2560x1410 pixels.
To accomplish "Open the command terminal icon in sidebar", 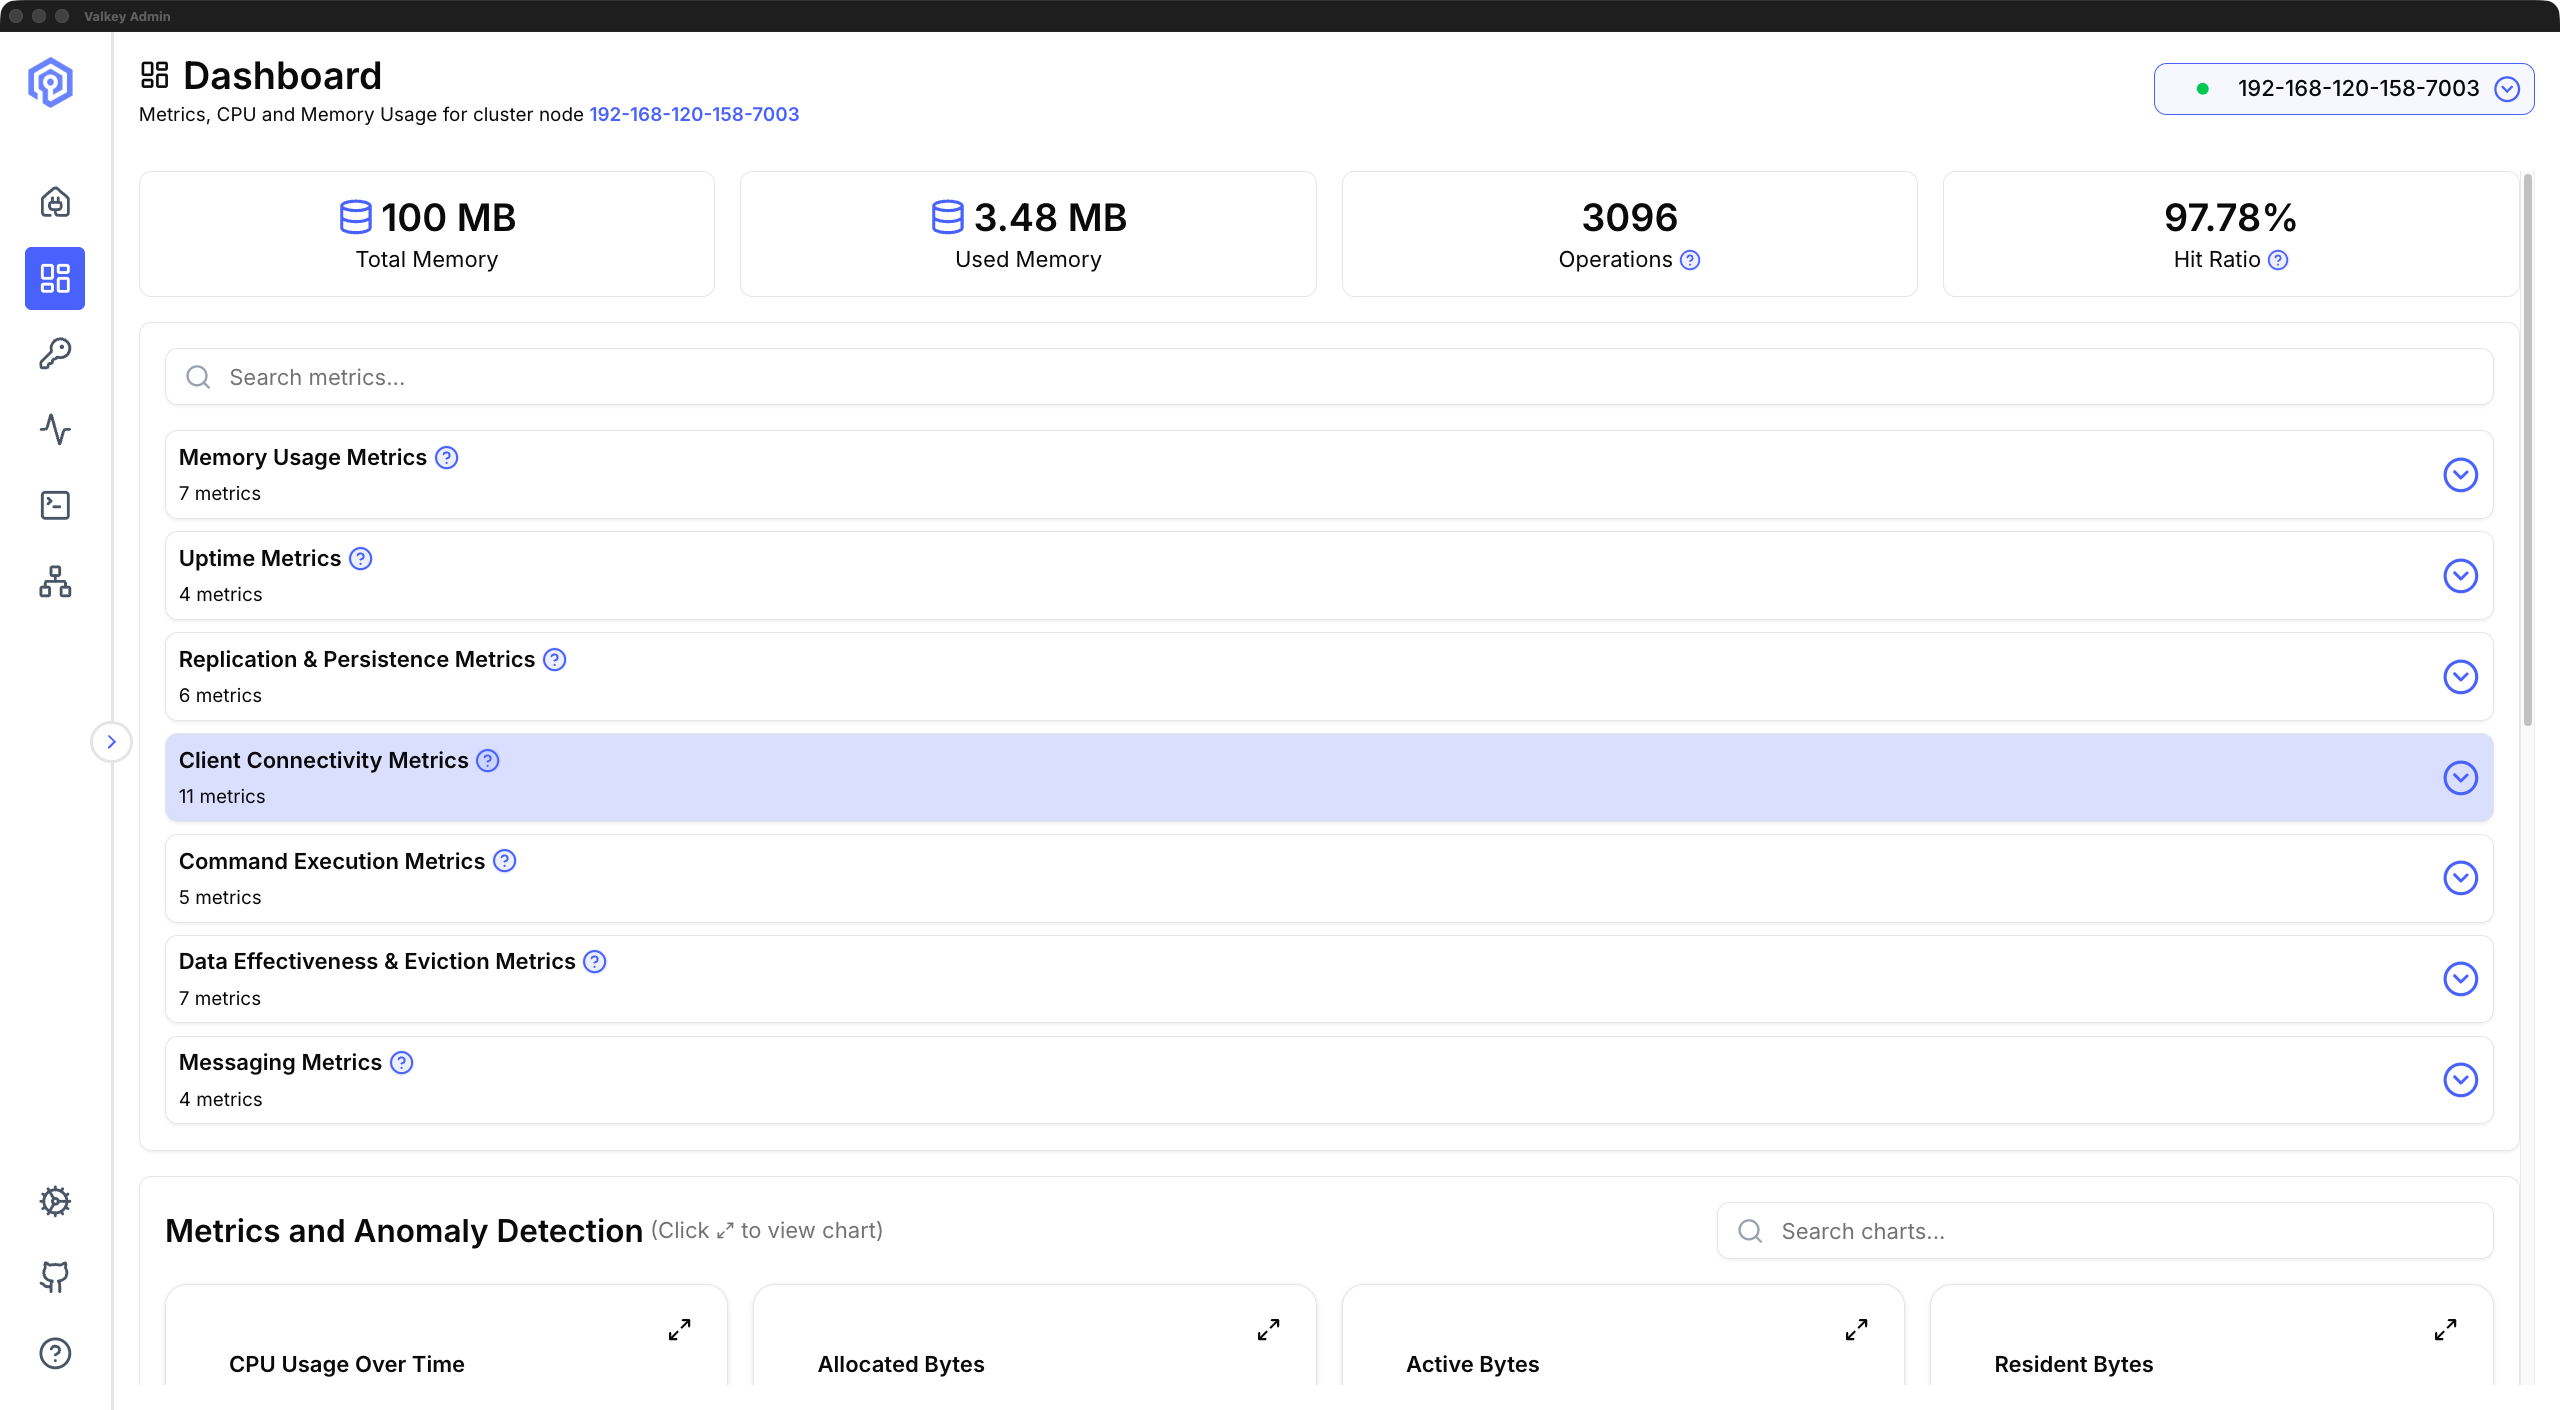I will click(x=55, y=505).
